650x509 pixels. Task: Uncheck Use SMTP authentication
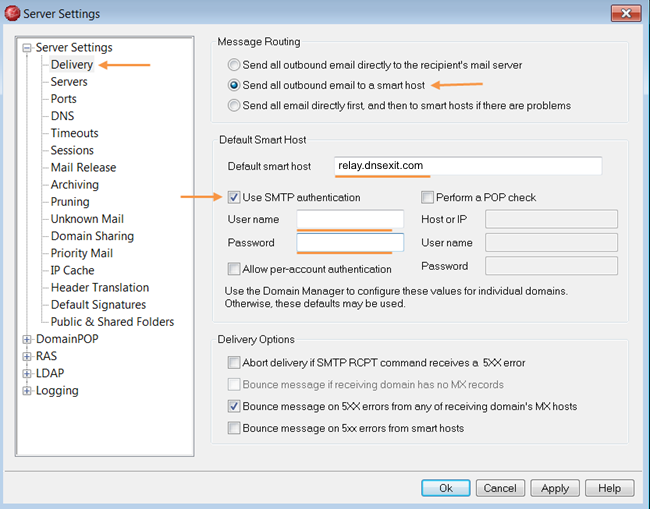234,198
